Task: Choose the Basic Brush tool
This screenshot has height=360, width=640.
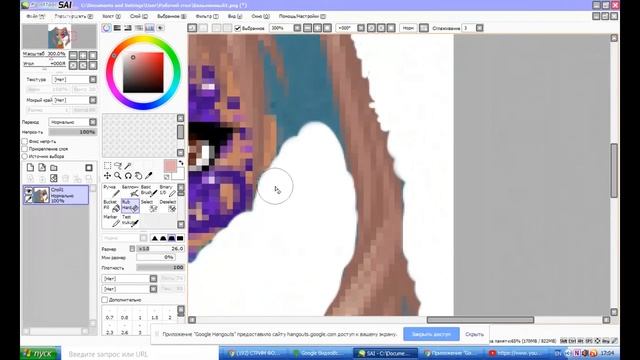Action: [x=149, y=191]
